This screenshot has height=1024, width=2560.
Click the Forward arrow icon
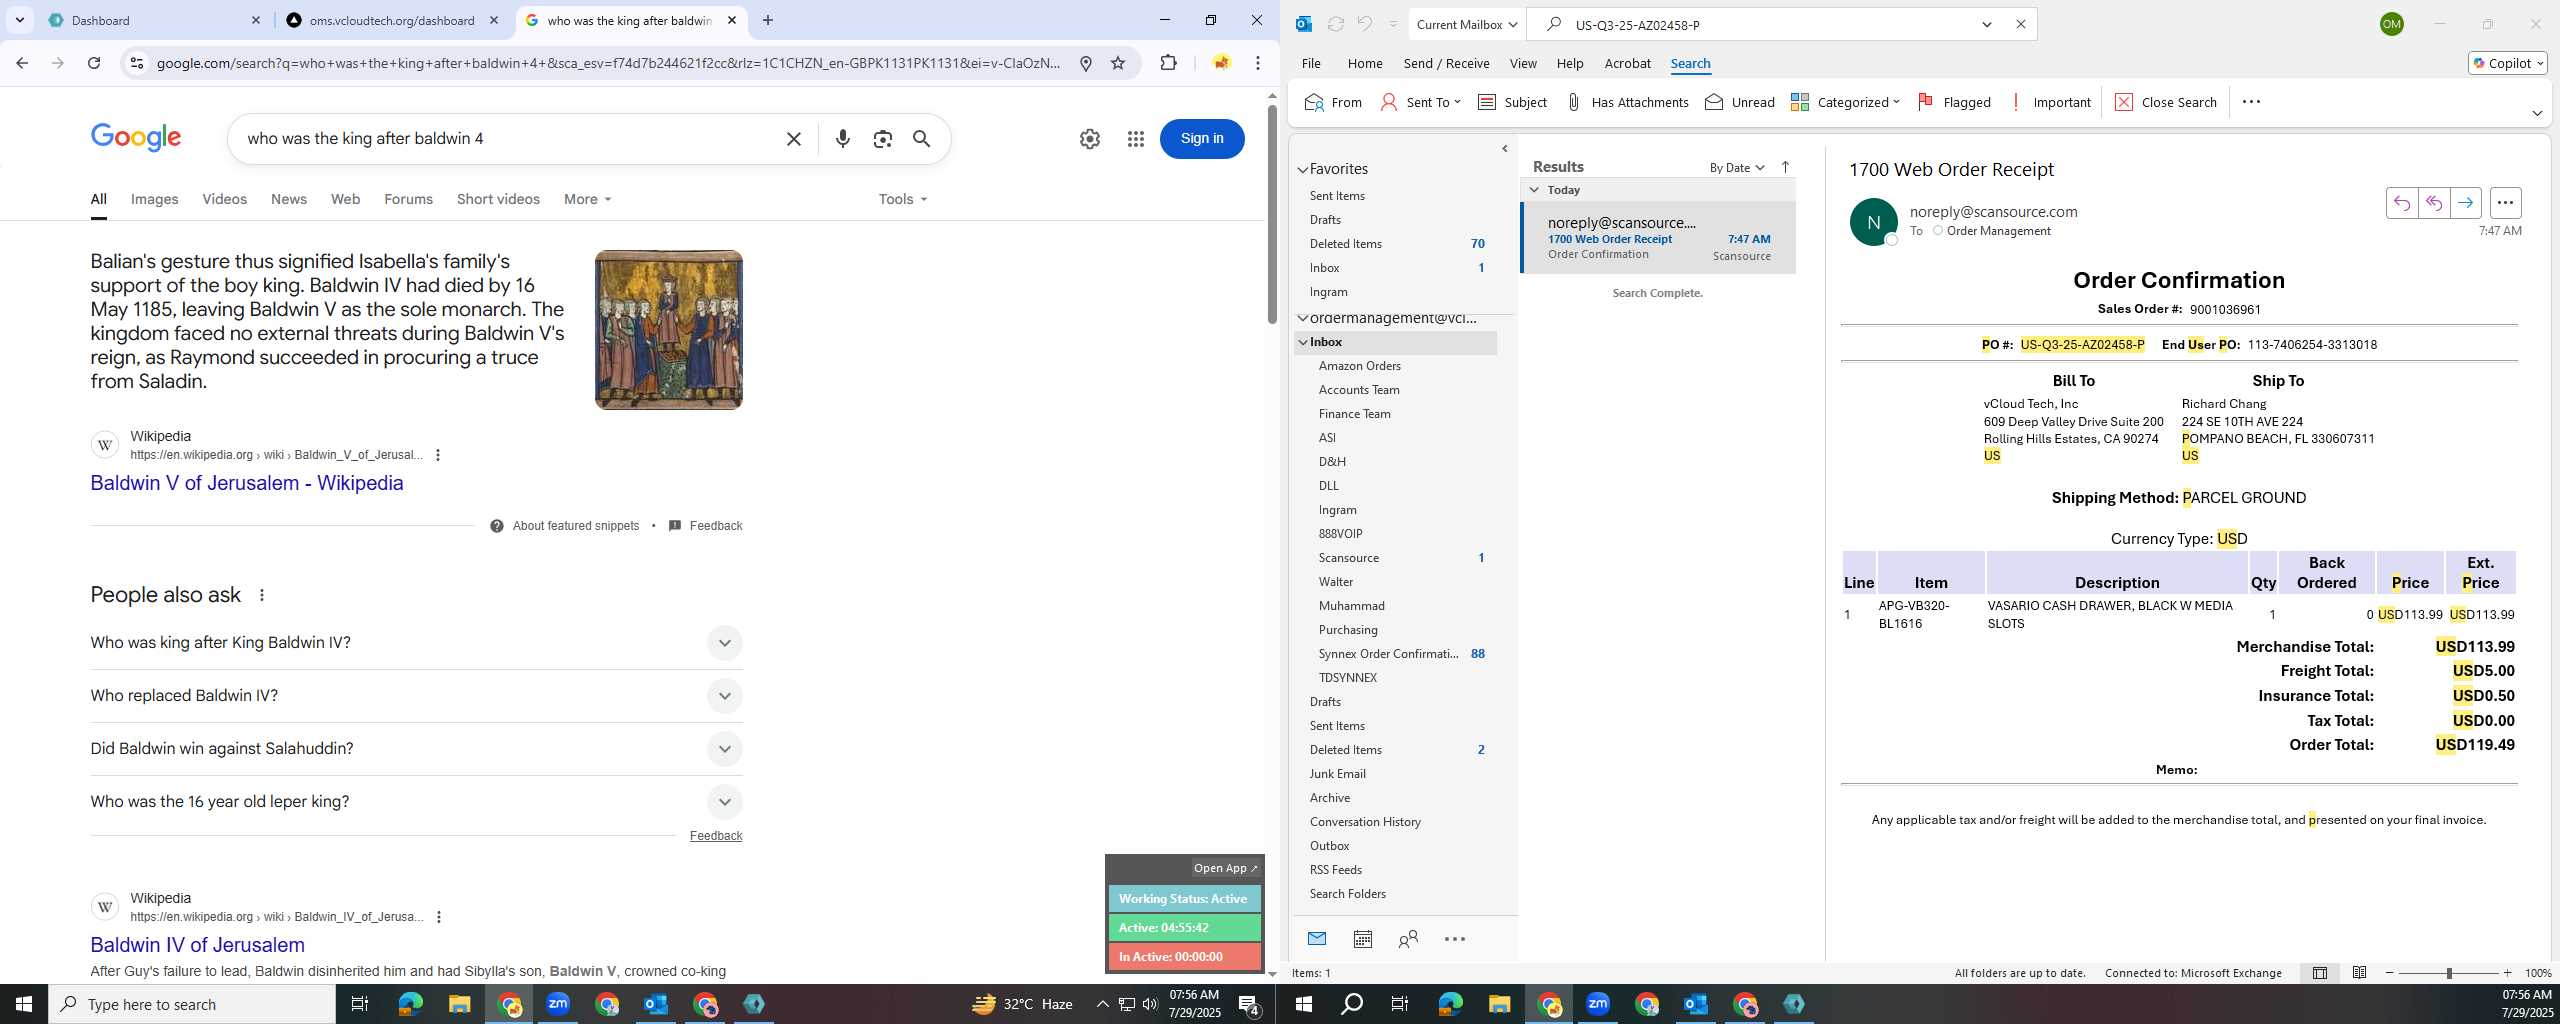[x=2465, y=203]
